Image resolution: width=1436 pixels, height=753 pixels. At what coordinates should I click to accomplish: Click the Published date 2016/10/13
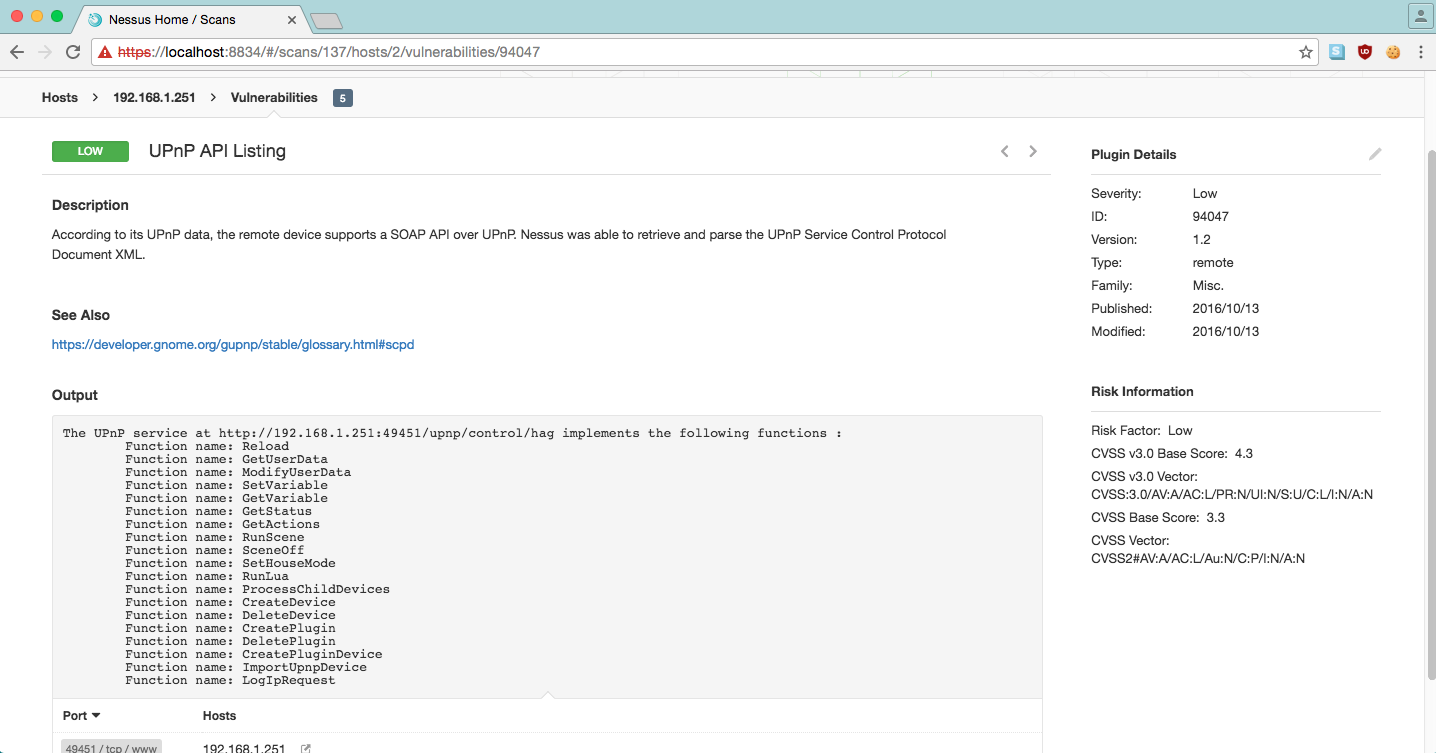1226,308
